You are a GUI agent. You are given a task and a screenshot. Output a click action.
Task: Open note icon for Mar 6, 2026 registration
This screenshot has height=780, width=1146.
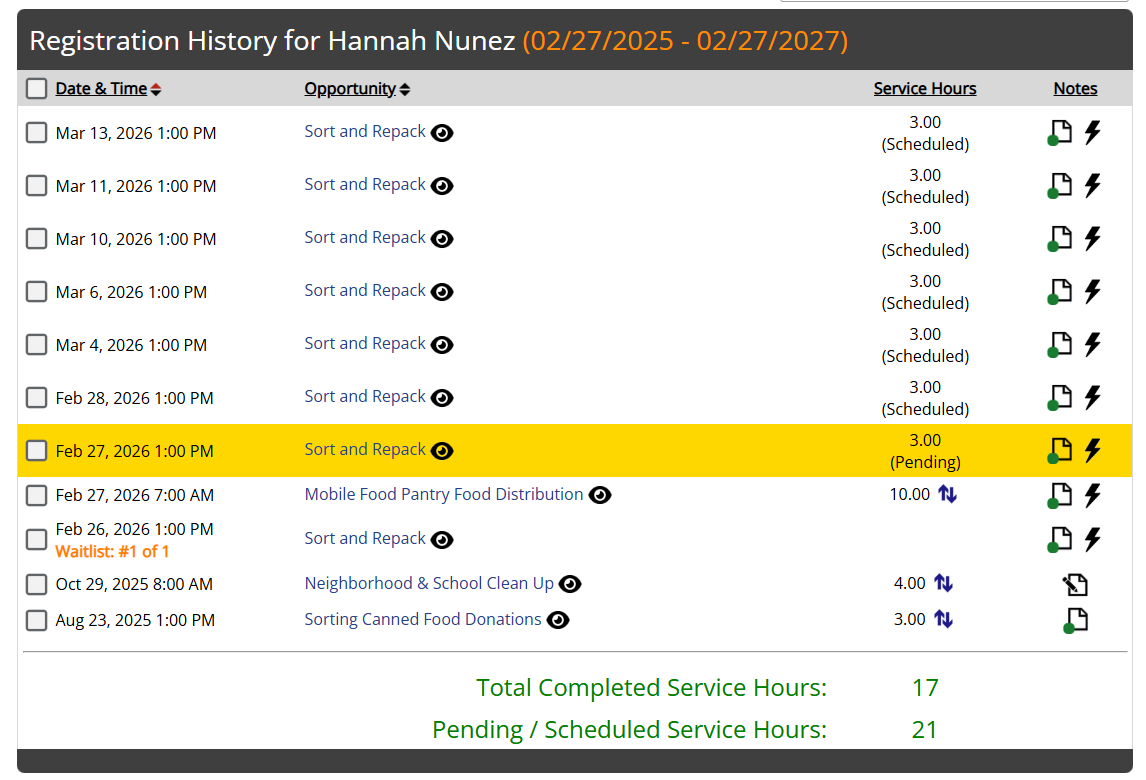[x=1060, y=292]
